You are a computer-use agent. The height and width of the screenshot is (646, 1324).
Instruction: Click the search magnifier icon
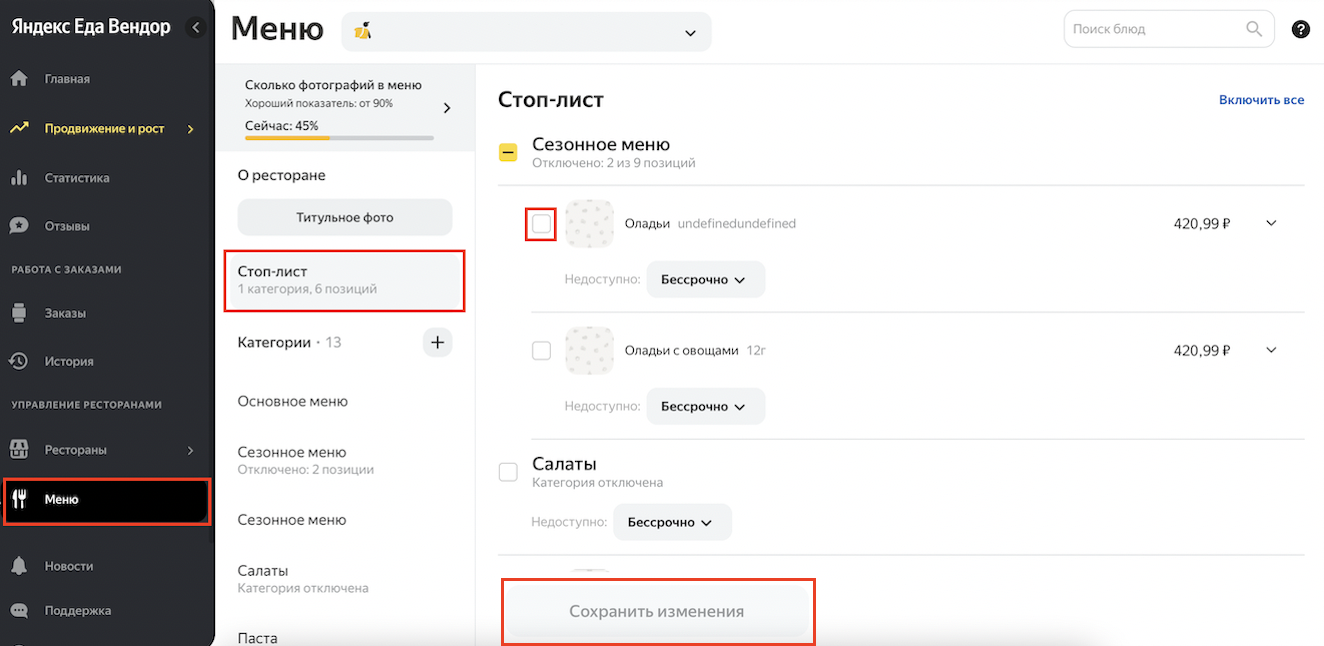pyautogui.click(x=1254, y=29)
